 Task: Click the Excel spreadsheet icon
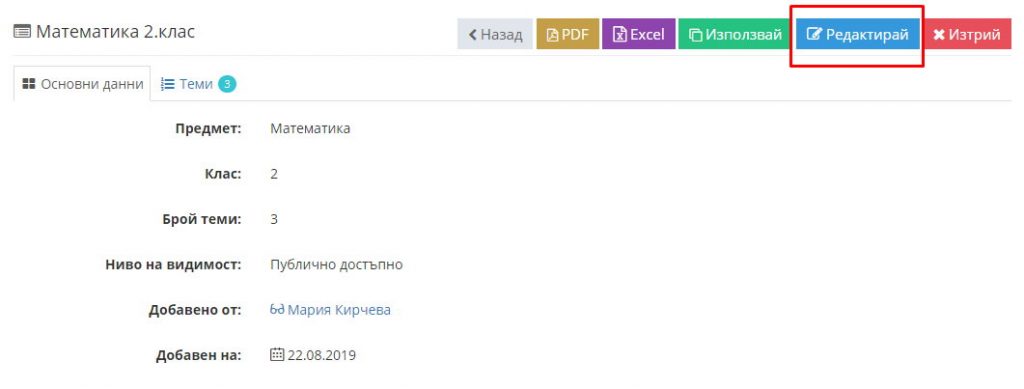pyautogui.click(x=619, y=35)
